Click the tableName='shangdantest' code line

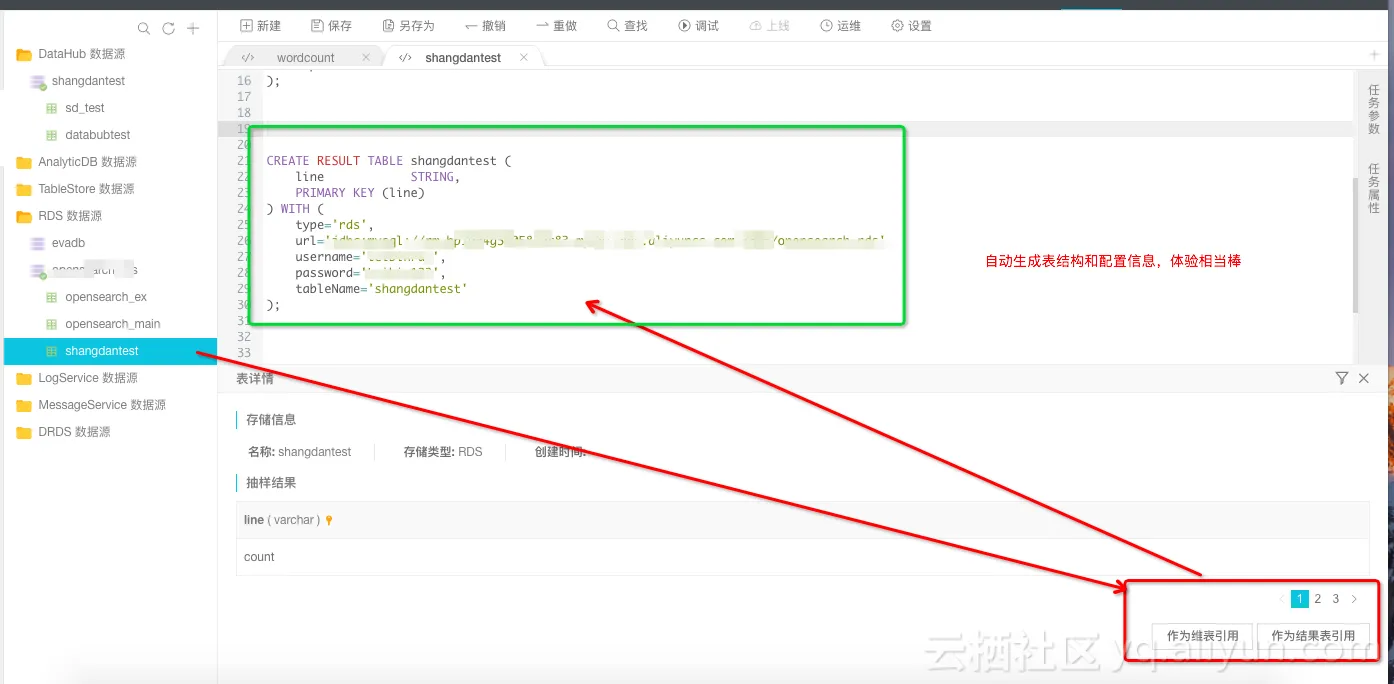pyautogui.click(x=381, y=289)
